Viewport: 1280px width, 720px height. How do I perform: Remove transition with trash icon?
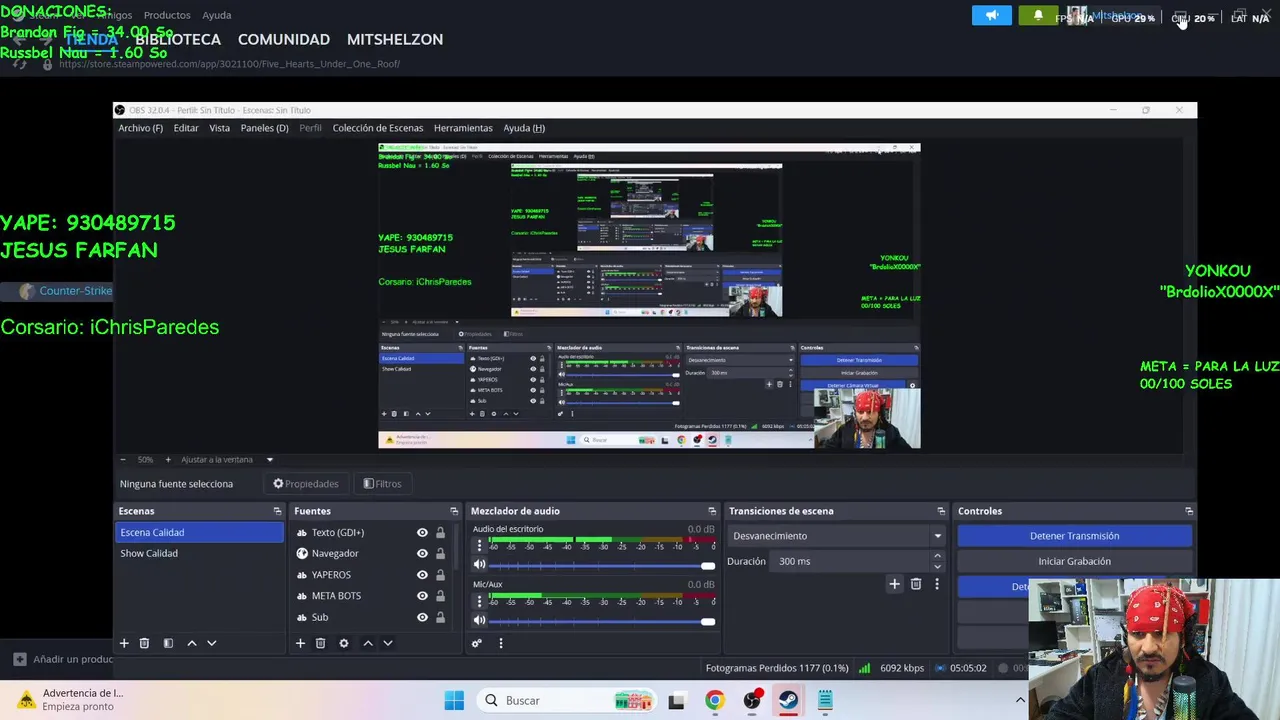(x=915, y=584)
